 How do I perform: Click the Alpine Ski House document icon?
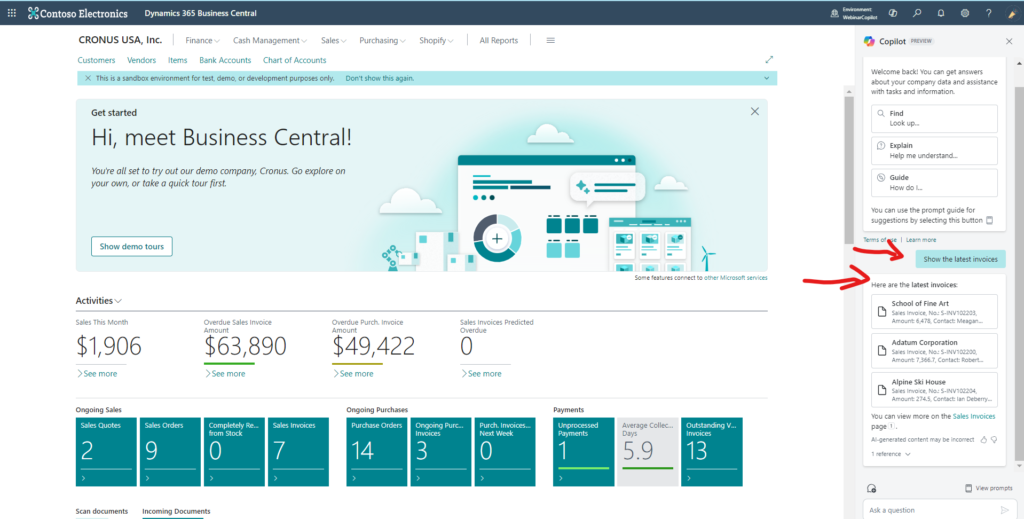click(x=882, y=390)
